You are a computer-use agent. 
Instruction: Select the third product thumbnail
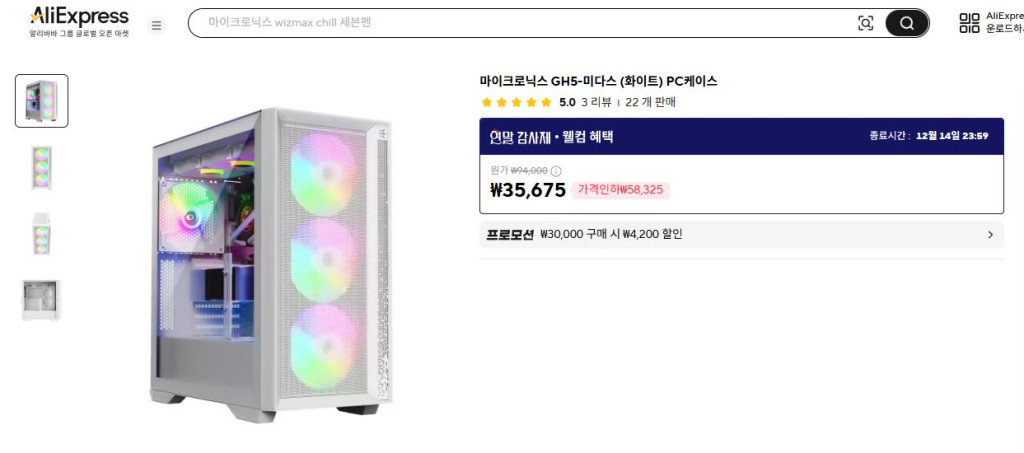(42, 233)
